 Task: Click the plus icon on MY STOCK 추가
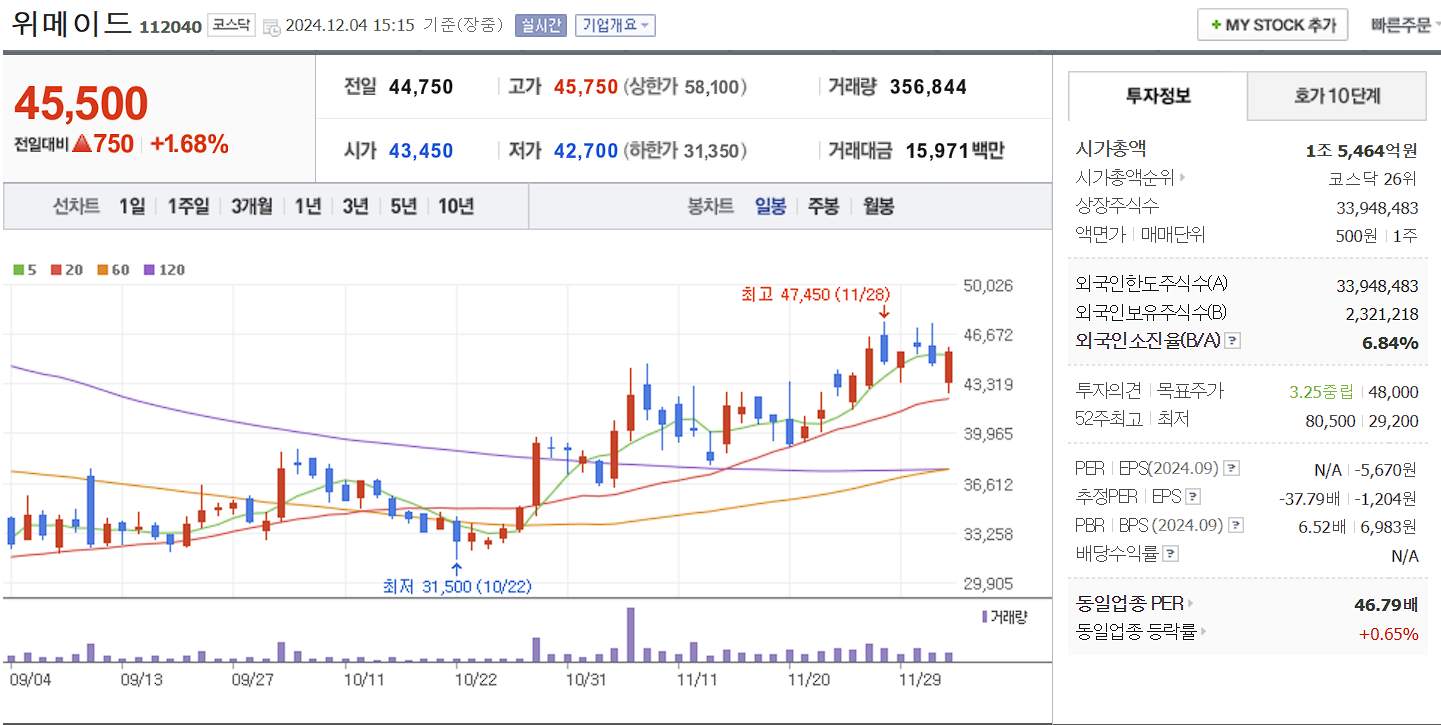[1216, 24]
